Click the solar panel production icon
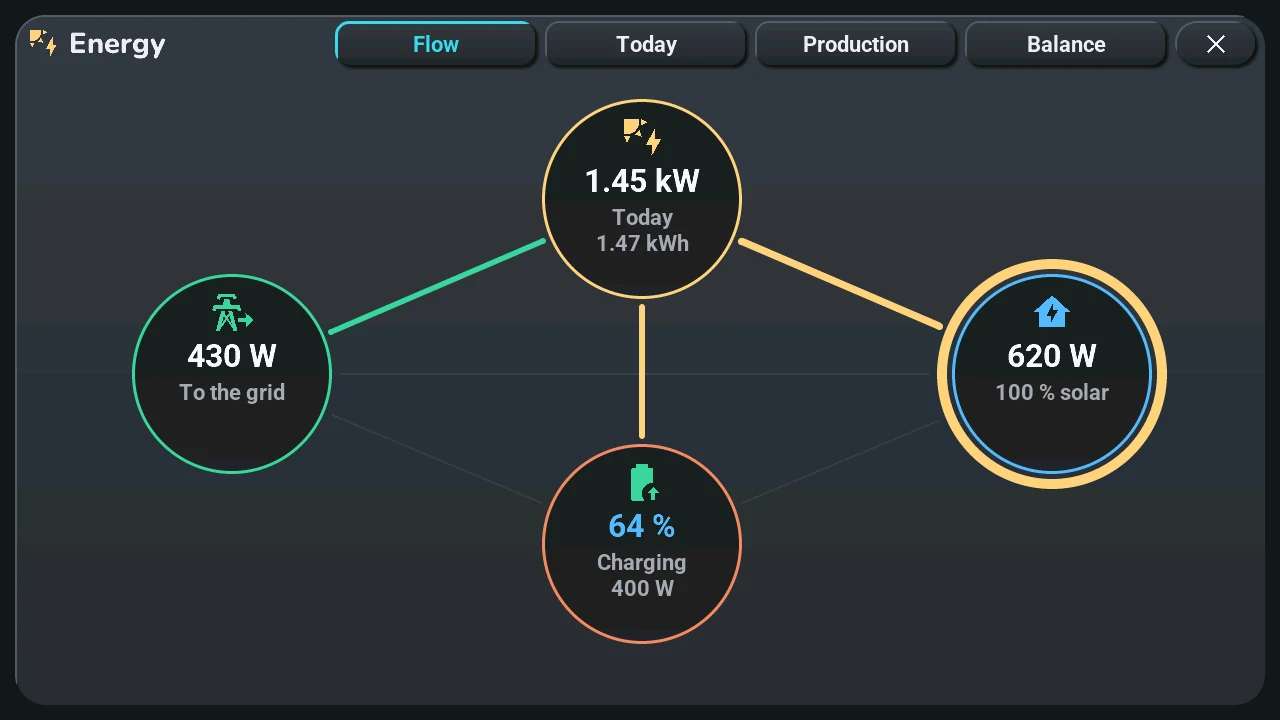 click(x=642, y=136)
